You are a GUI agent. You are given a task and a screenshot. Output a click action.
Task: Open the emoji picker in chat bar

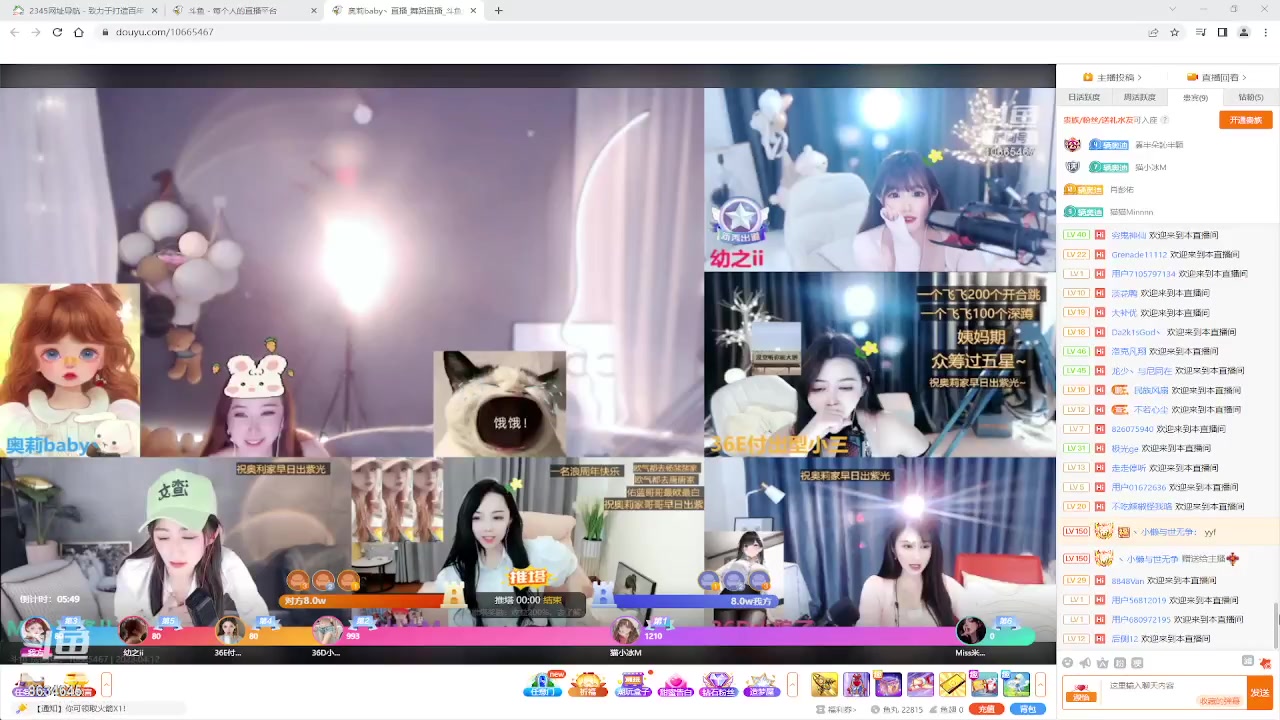click(1068, 662)
